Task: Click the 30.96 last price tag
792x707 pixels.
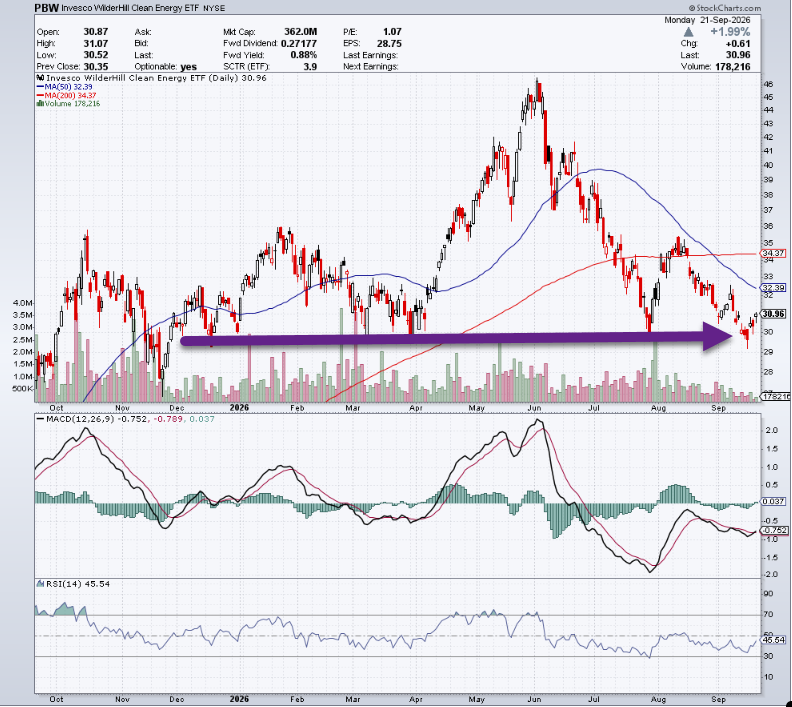Action: coord(774,314)
